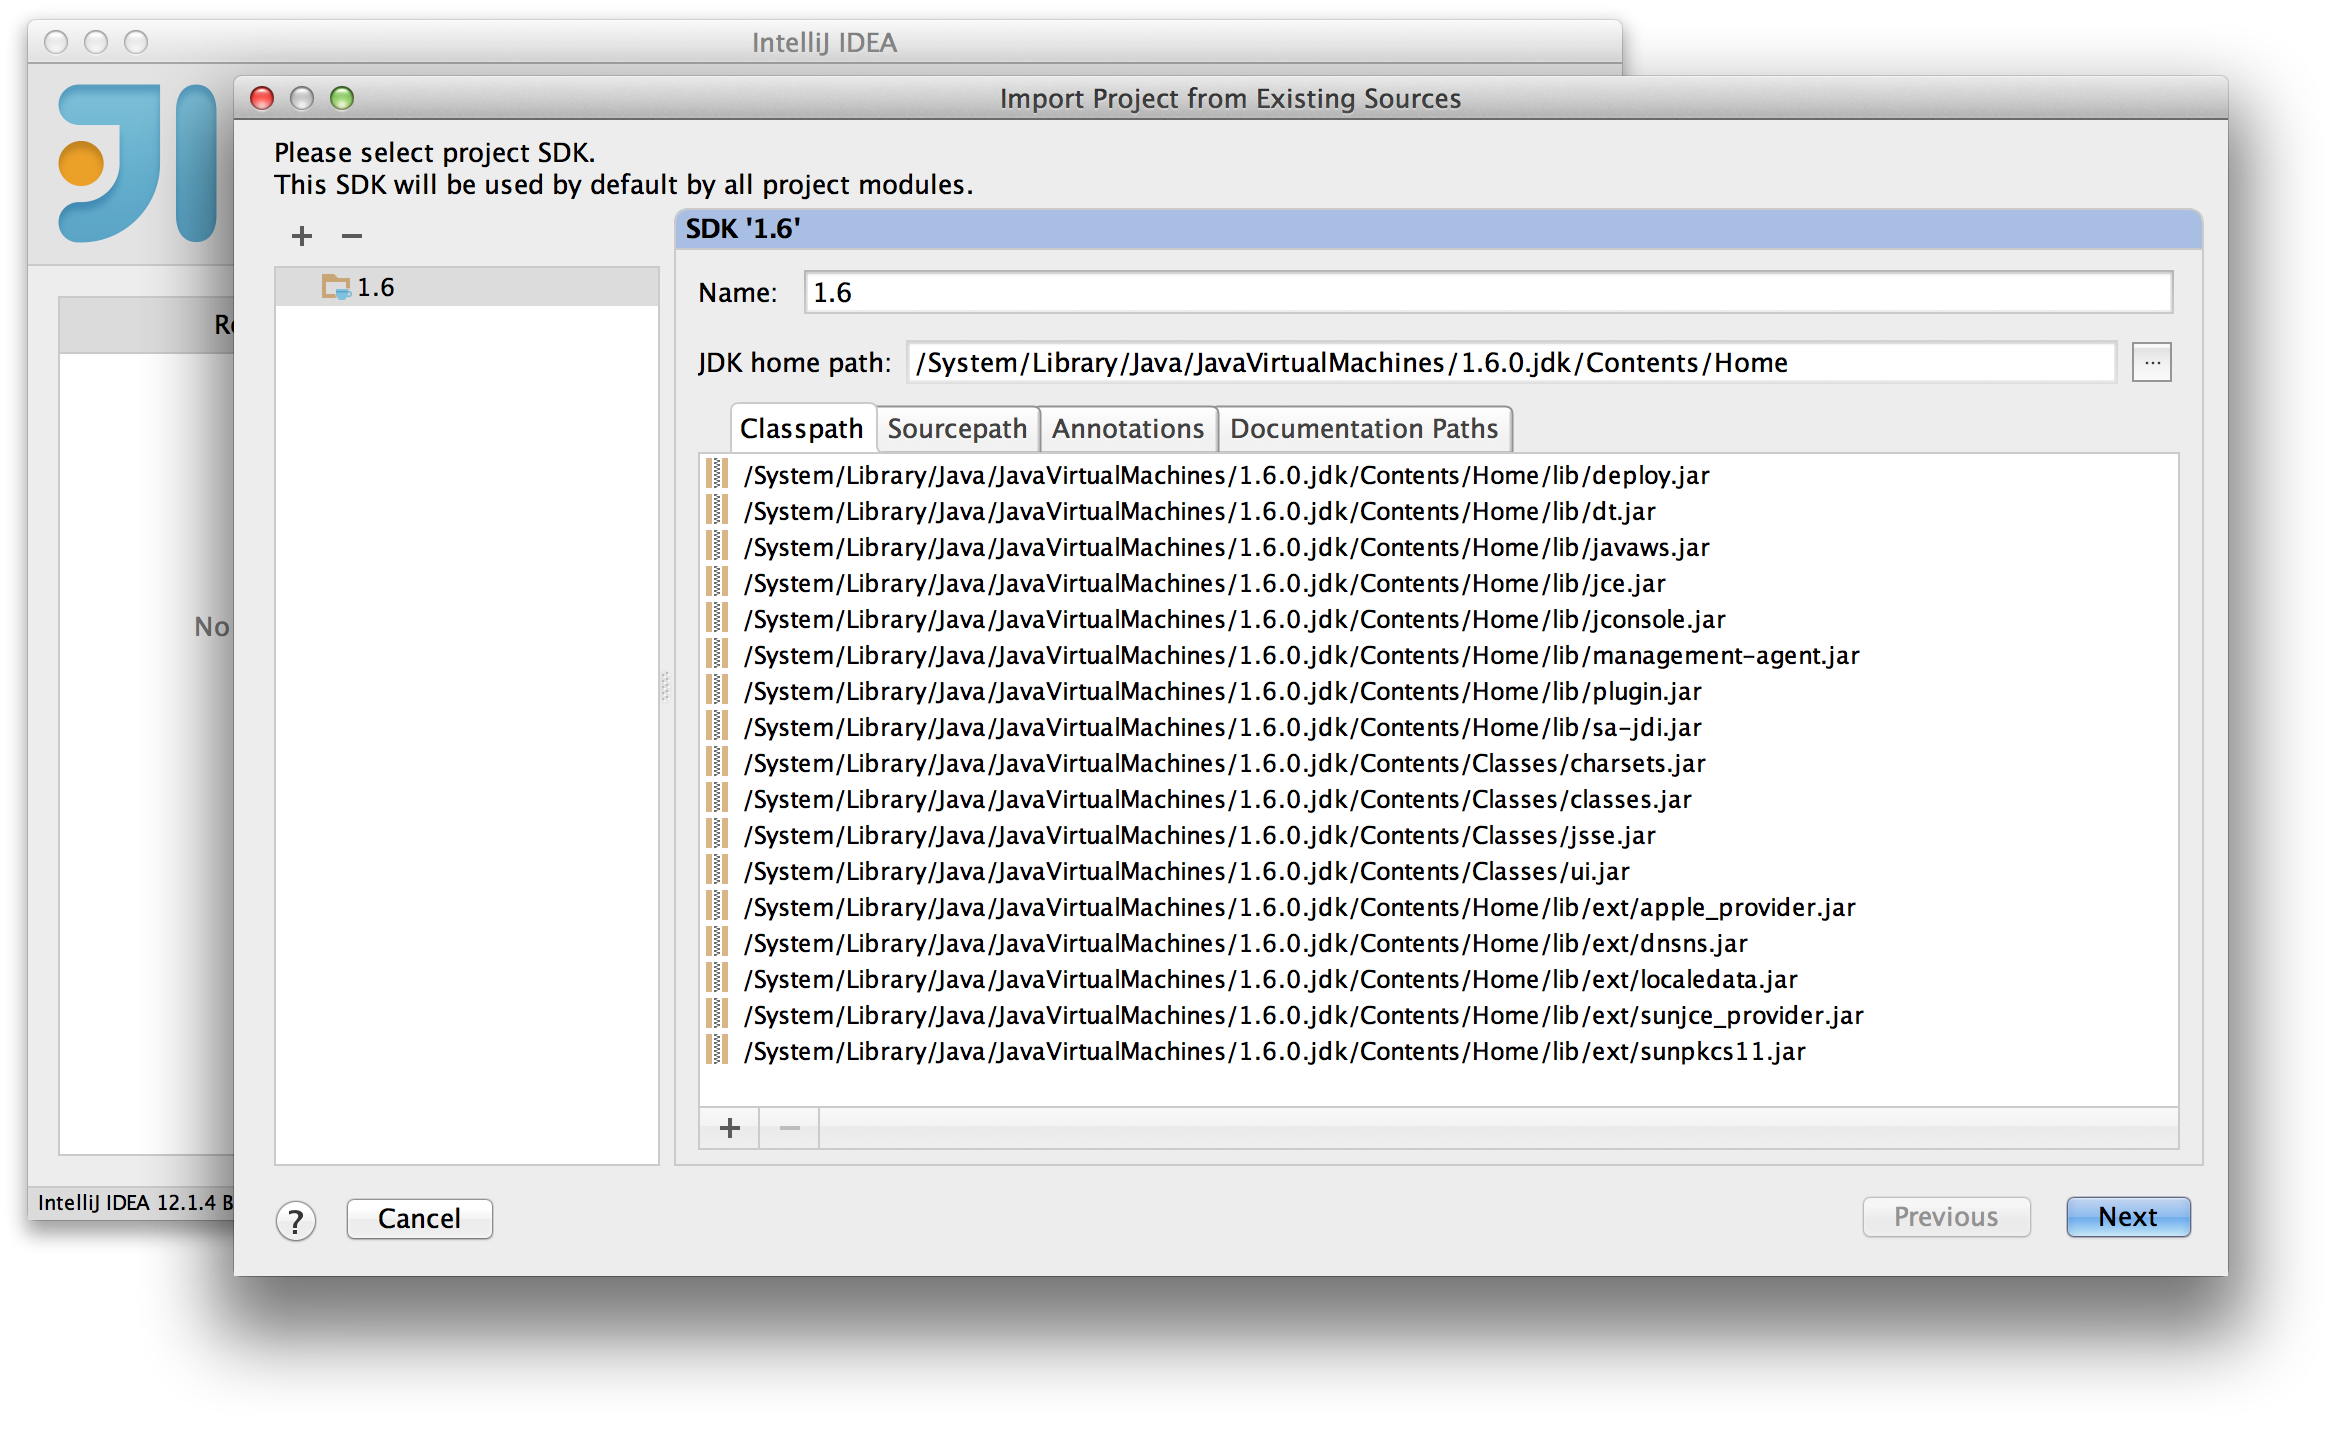
Task: Click the remove classpath entry minus button
Action: tap(789, 1128)
